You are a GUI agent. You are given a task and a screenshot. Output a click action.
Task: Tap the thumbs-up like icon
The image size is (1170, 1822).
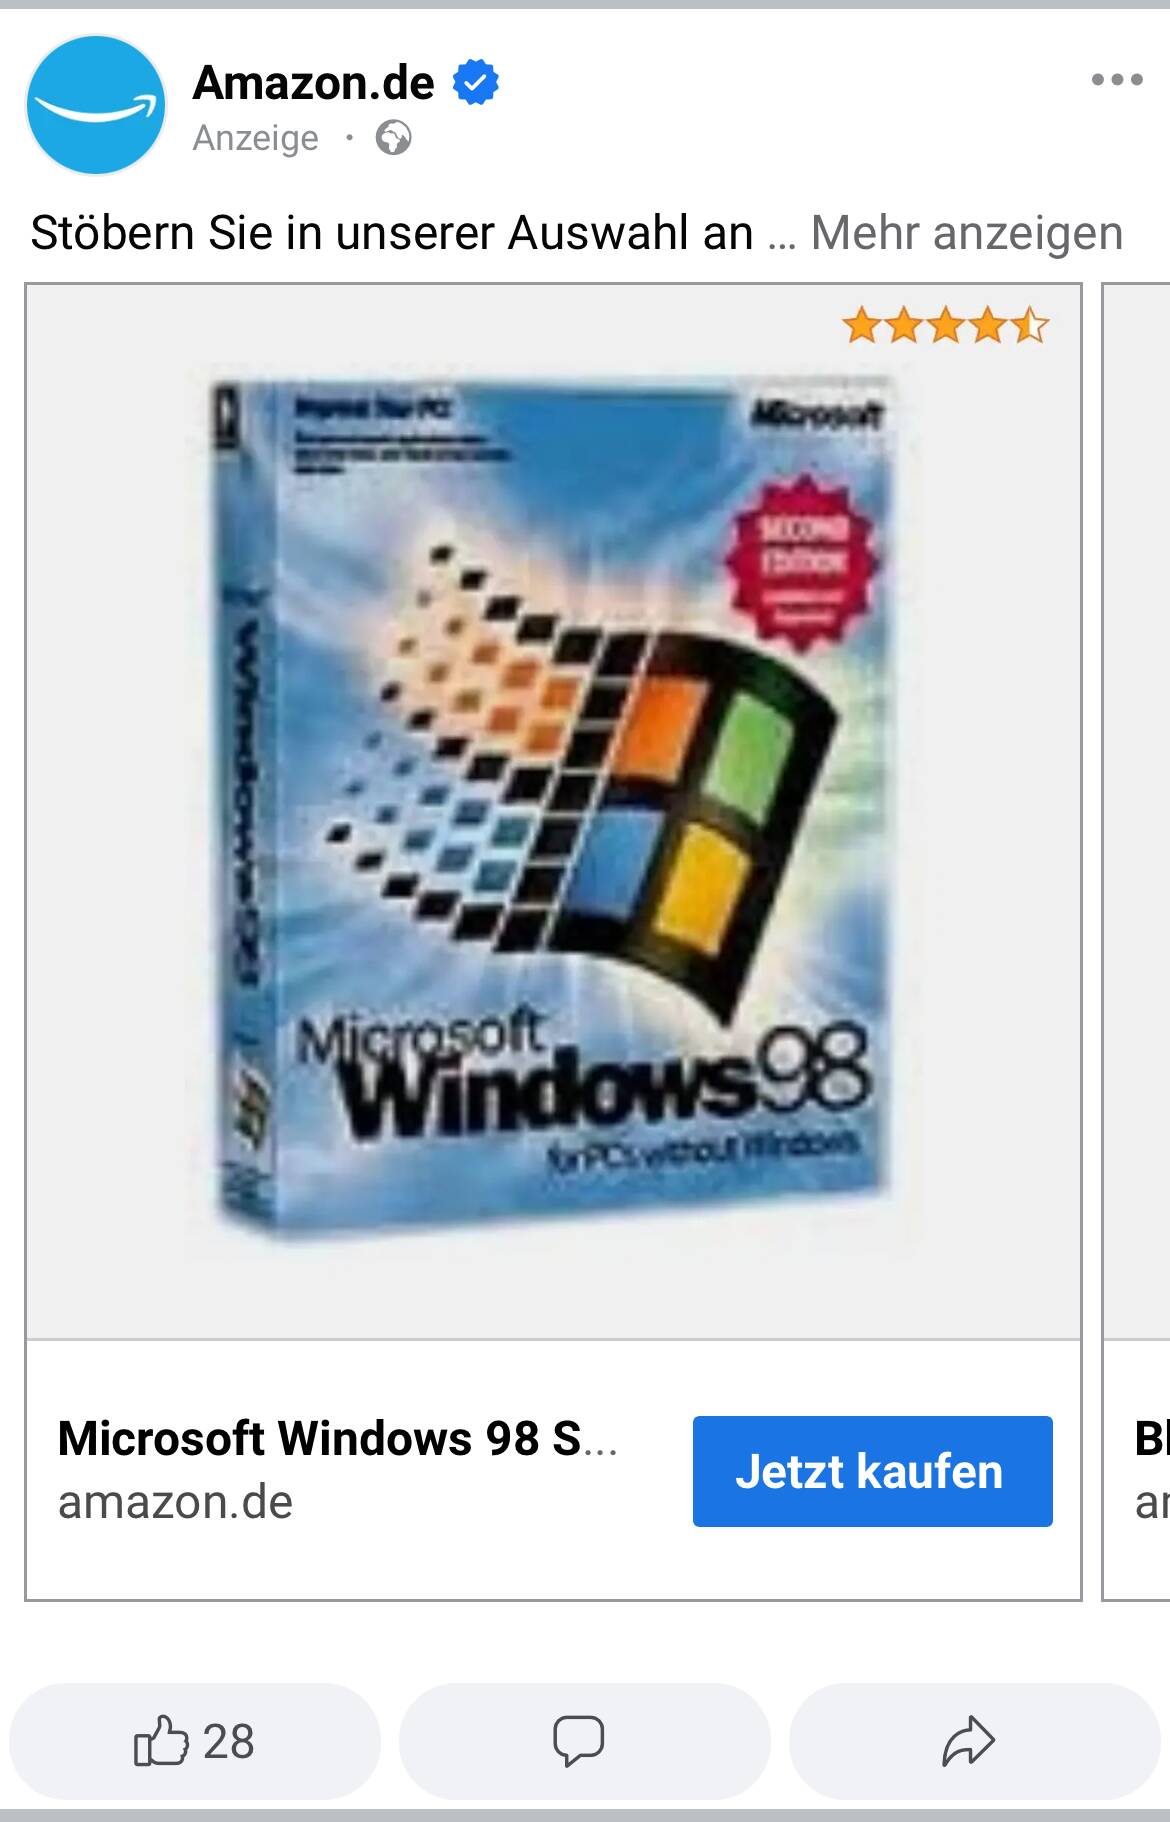(x=161, y=1741)
